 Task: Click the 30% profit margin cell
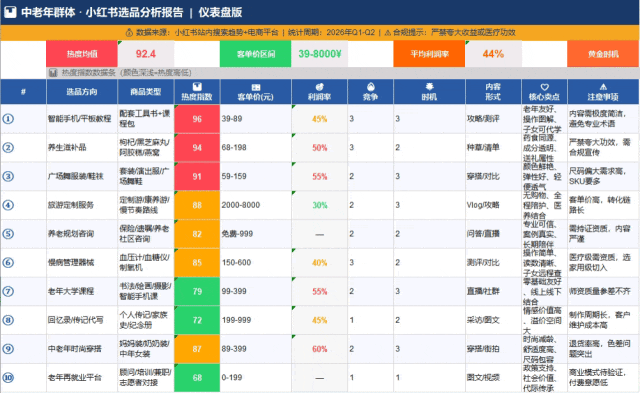pos(320,205)
